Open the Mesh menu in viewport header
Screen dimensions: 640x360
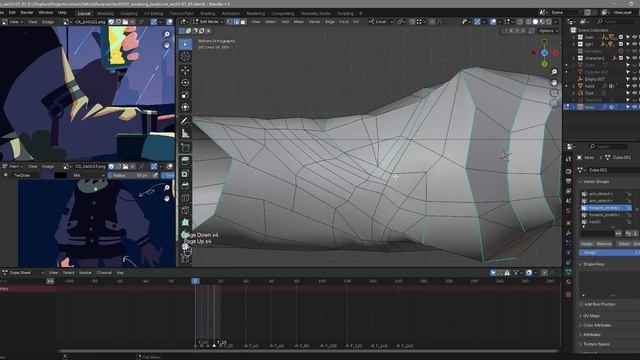[x=299, y=22]
